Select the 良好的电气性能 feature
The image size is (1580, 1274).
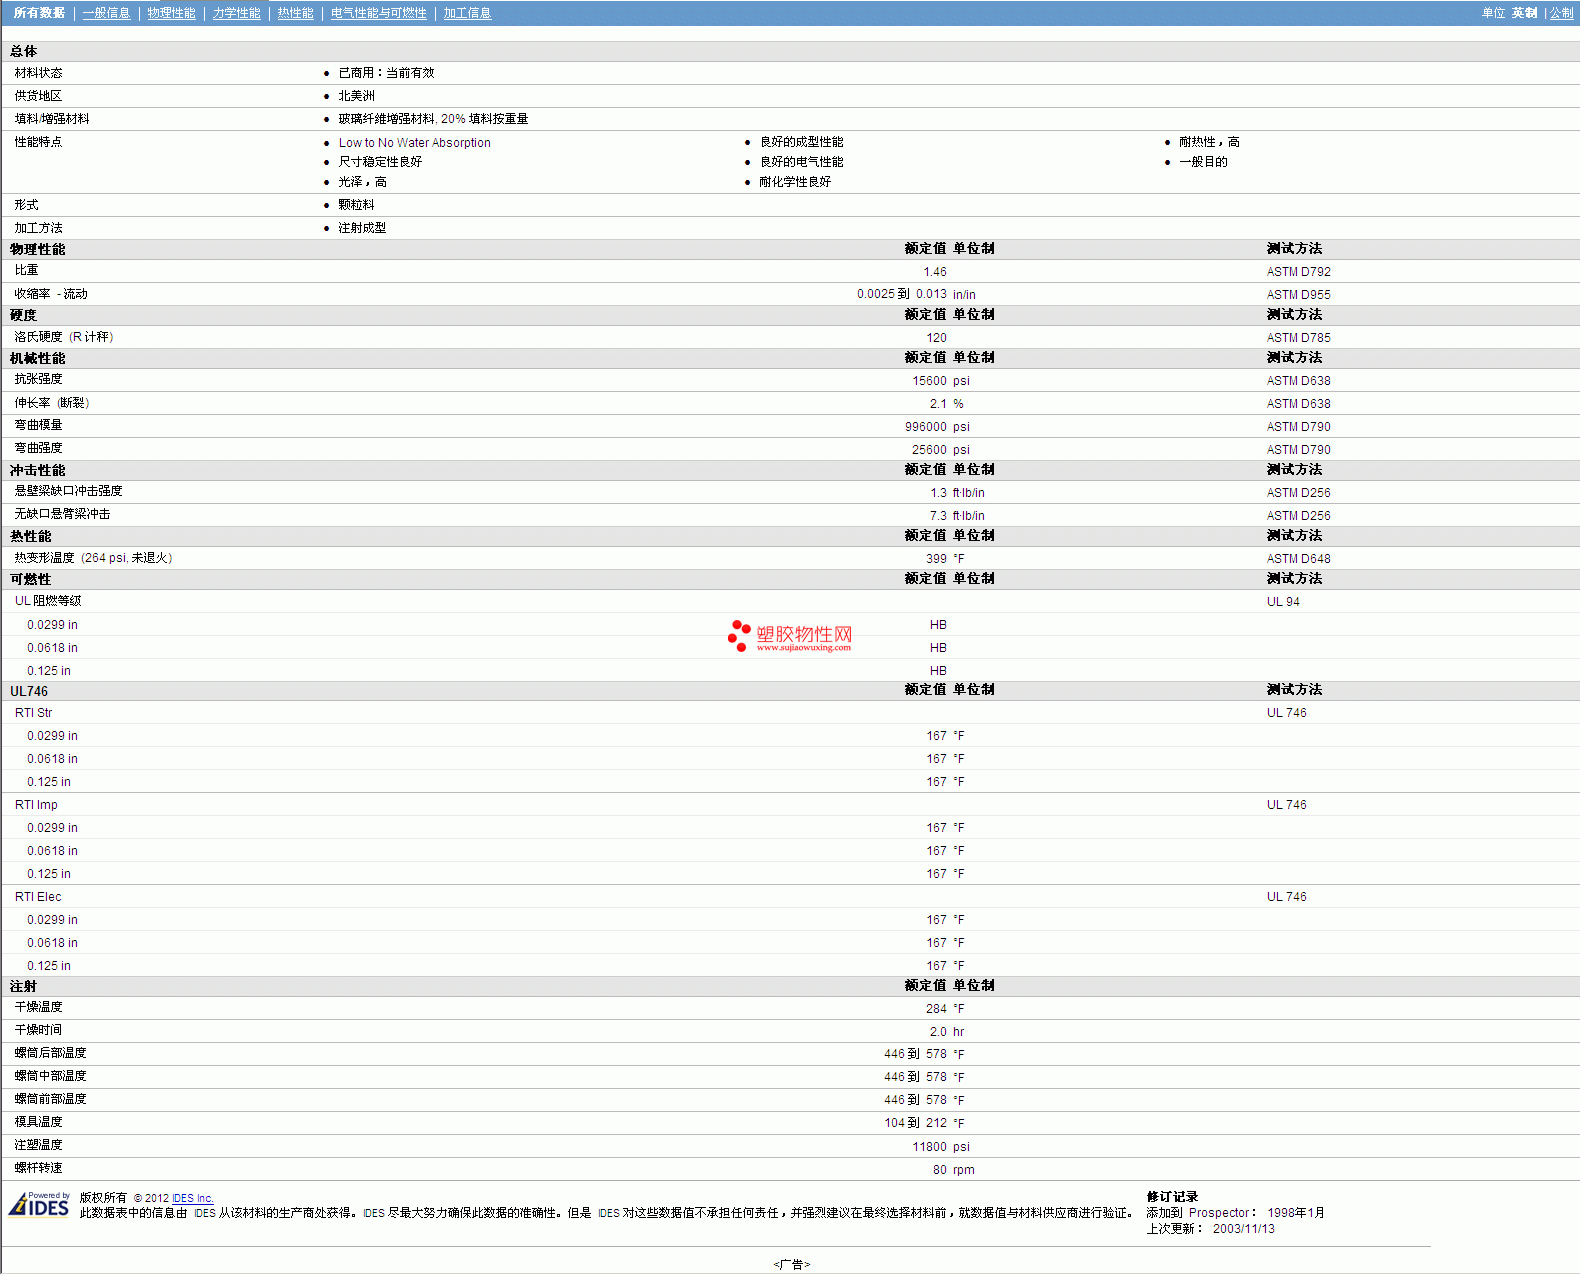pos(801,162)
